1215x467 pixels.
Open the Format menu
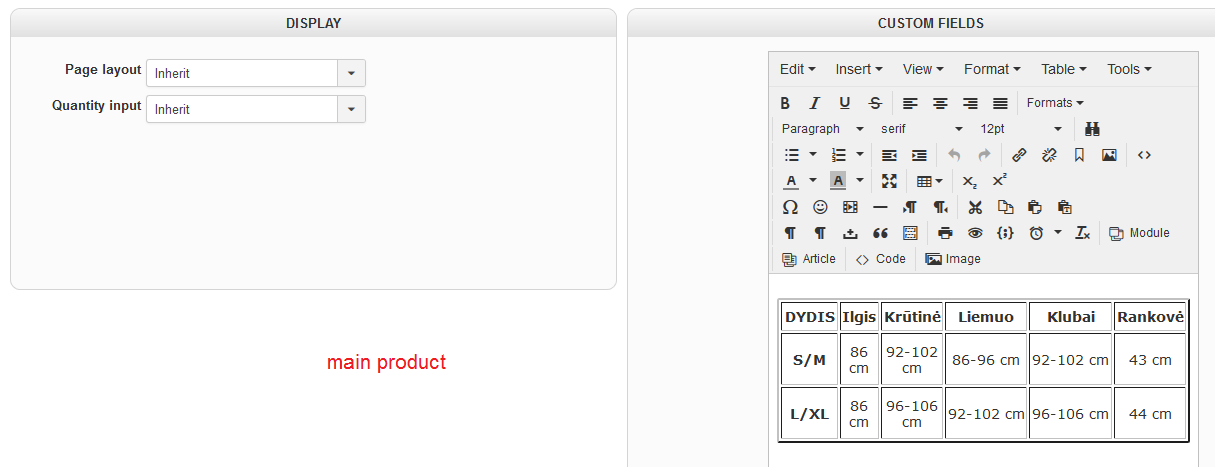[992, 69]
